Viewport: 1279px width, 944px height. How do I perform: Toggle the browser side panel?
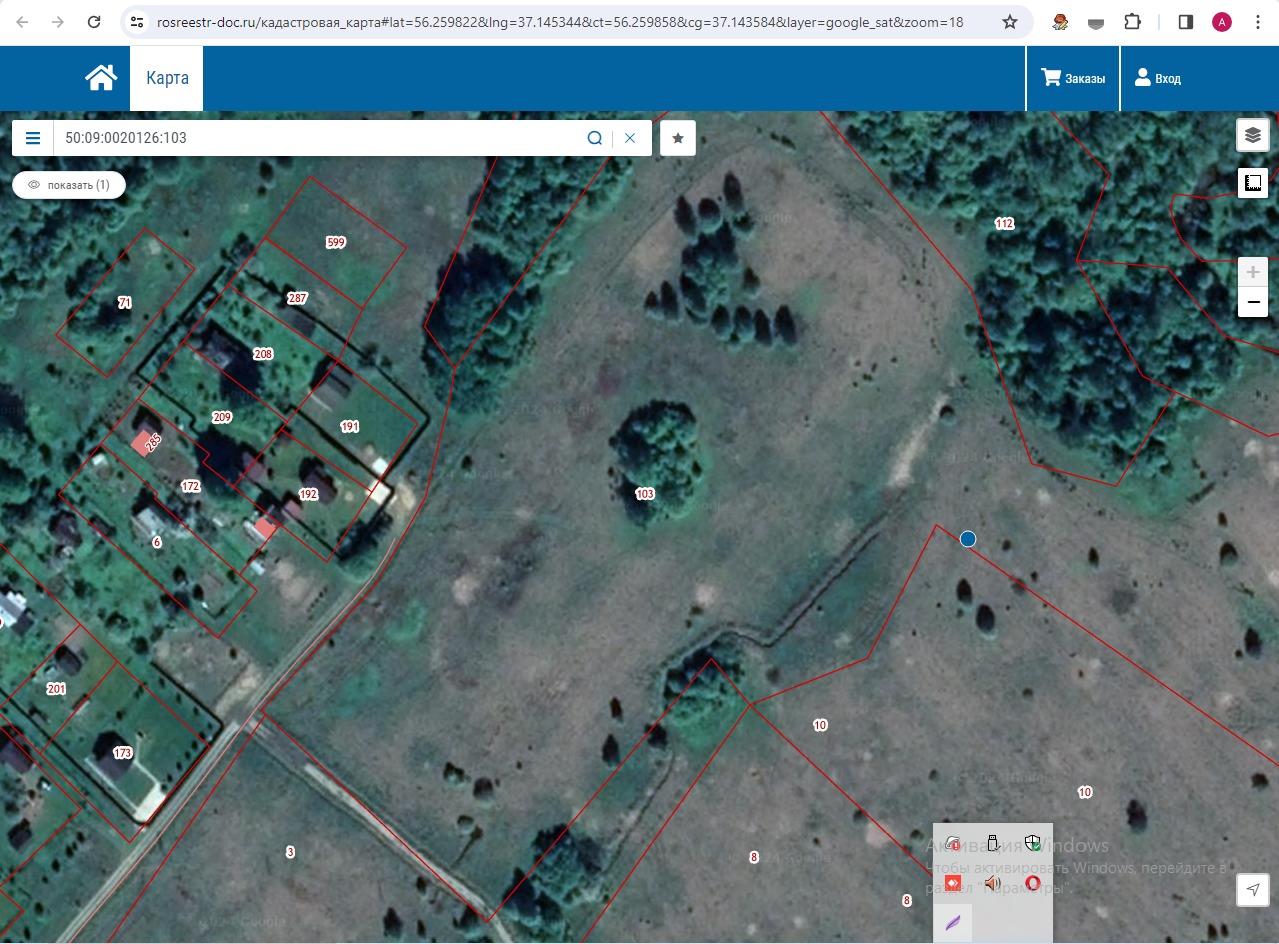click(x=1186, y=21)
